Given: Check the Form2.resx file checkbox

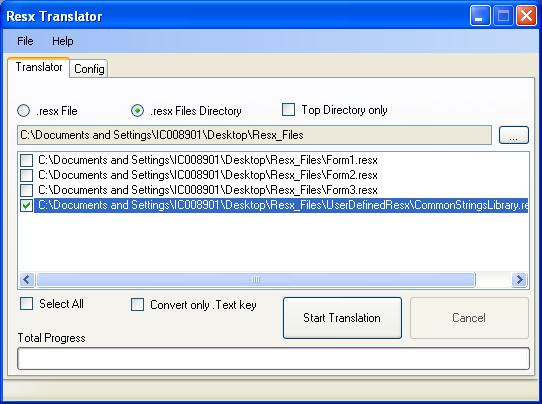Looking at the screenshot, I should pos(27,175).
